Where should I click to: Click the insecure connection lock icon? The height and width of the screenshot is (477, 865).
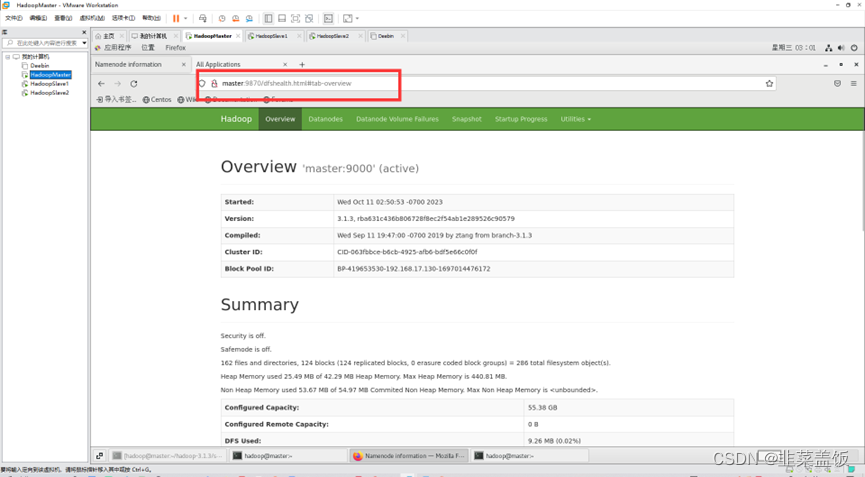215,83
